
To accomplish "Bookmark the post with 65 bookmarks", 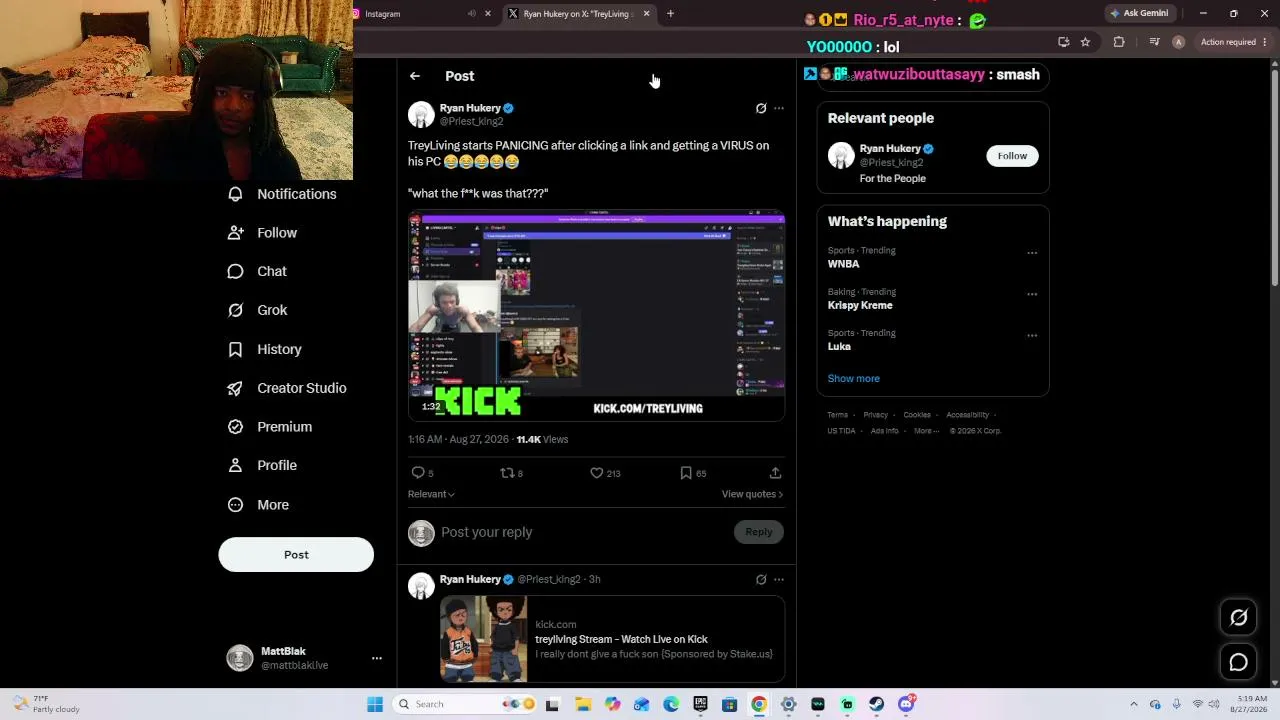I will pyautogui.click(x=693, y=473).
